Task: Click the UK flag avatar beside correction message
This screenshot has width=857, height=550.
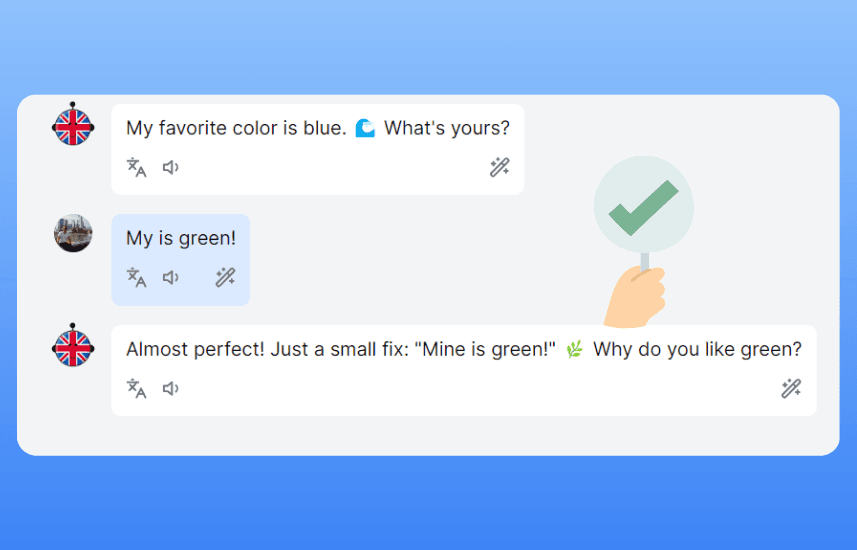Action: coord(73,346)
